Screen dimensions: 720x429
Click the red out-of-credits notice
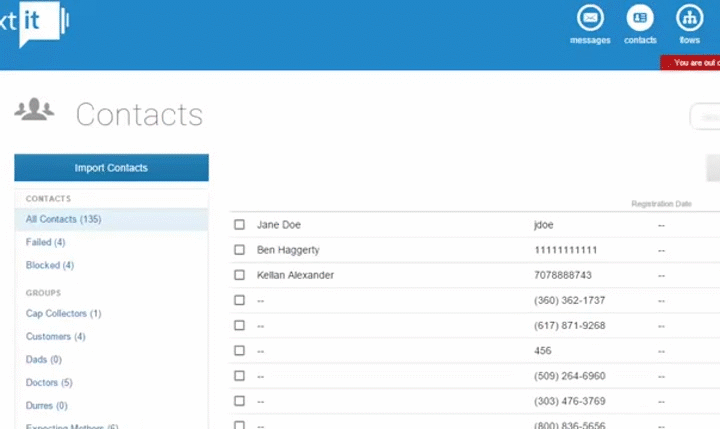691,63
